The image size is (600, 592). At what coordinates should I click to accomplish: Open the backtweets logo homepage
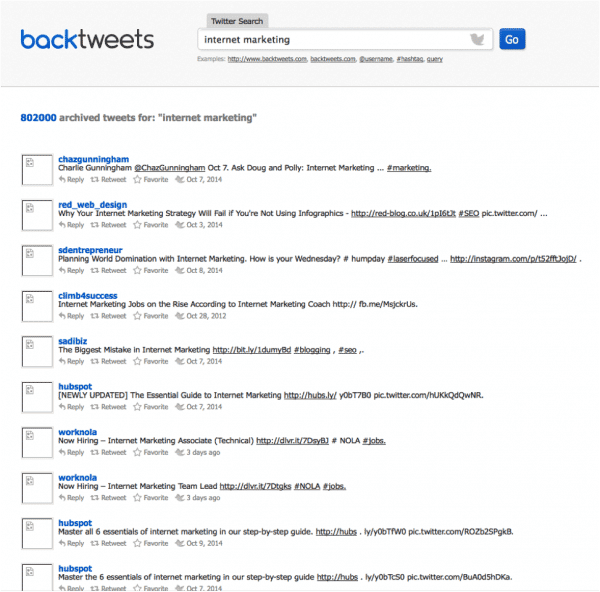87,39
